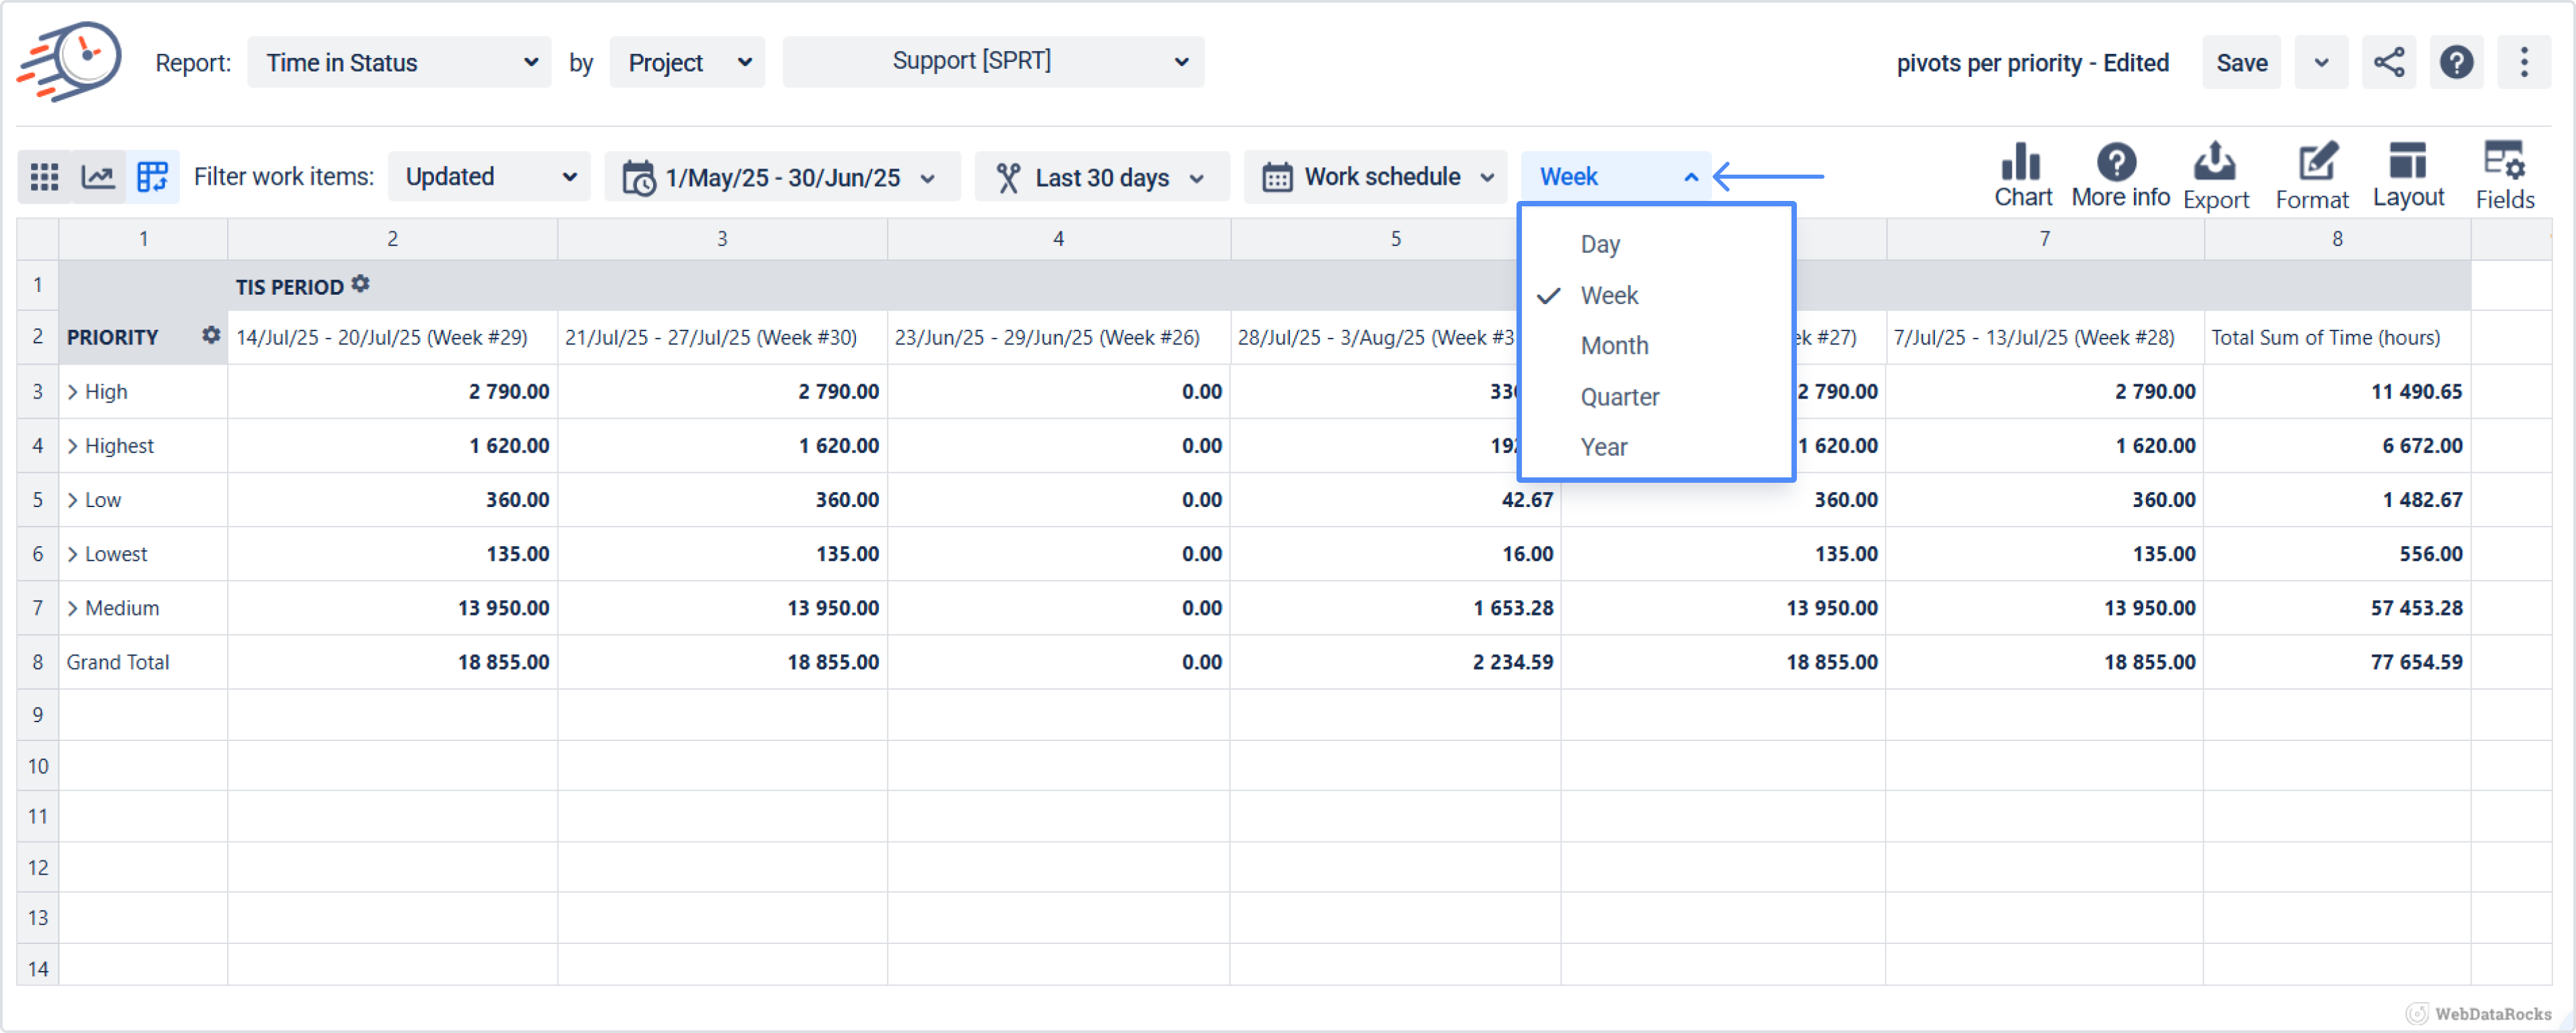
Task: Expand the Medium priority row
Action: click(73, 608)
